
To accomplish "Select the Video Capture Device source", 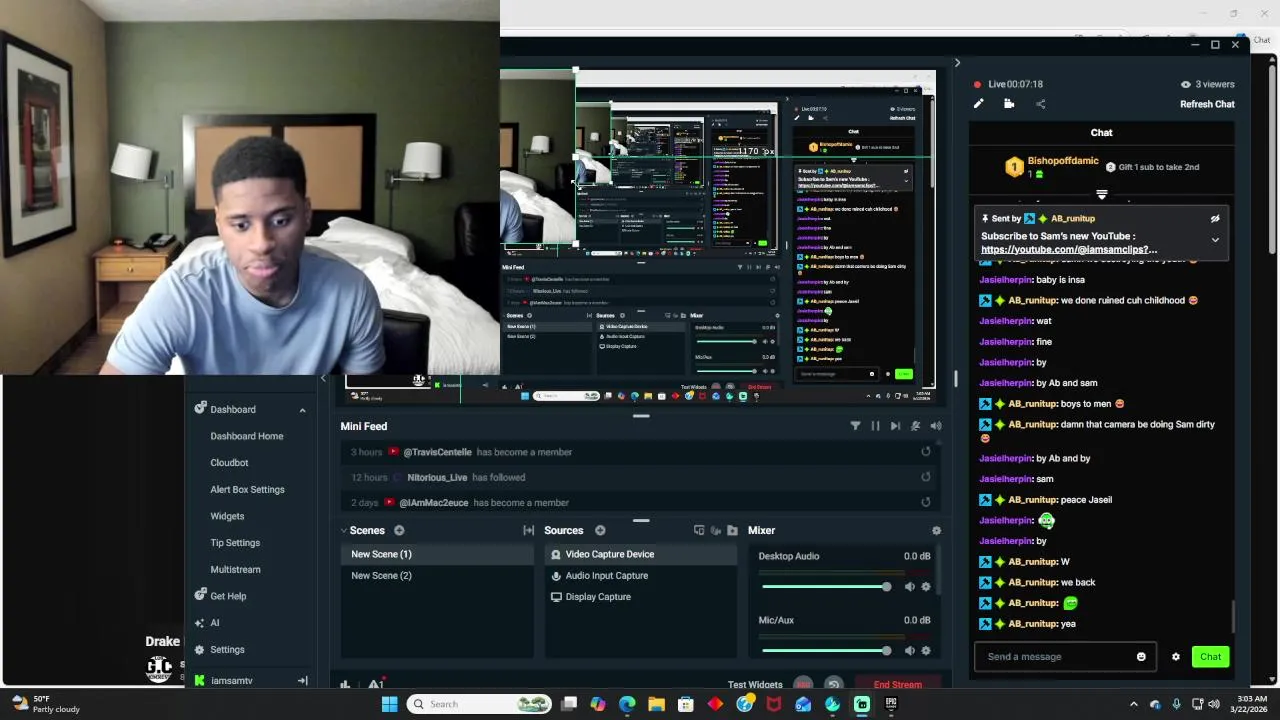I will tap(640, 554).
